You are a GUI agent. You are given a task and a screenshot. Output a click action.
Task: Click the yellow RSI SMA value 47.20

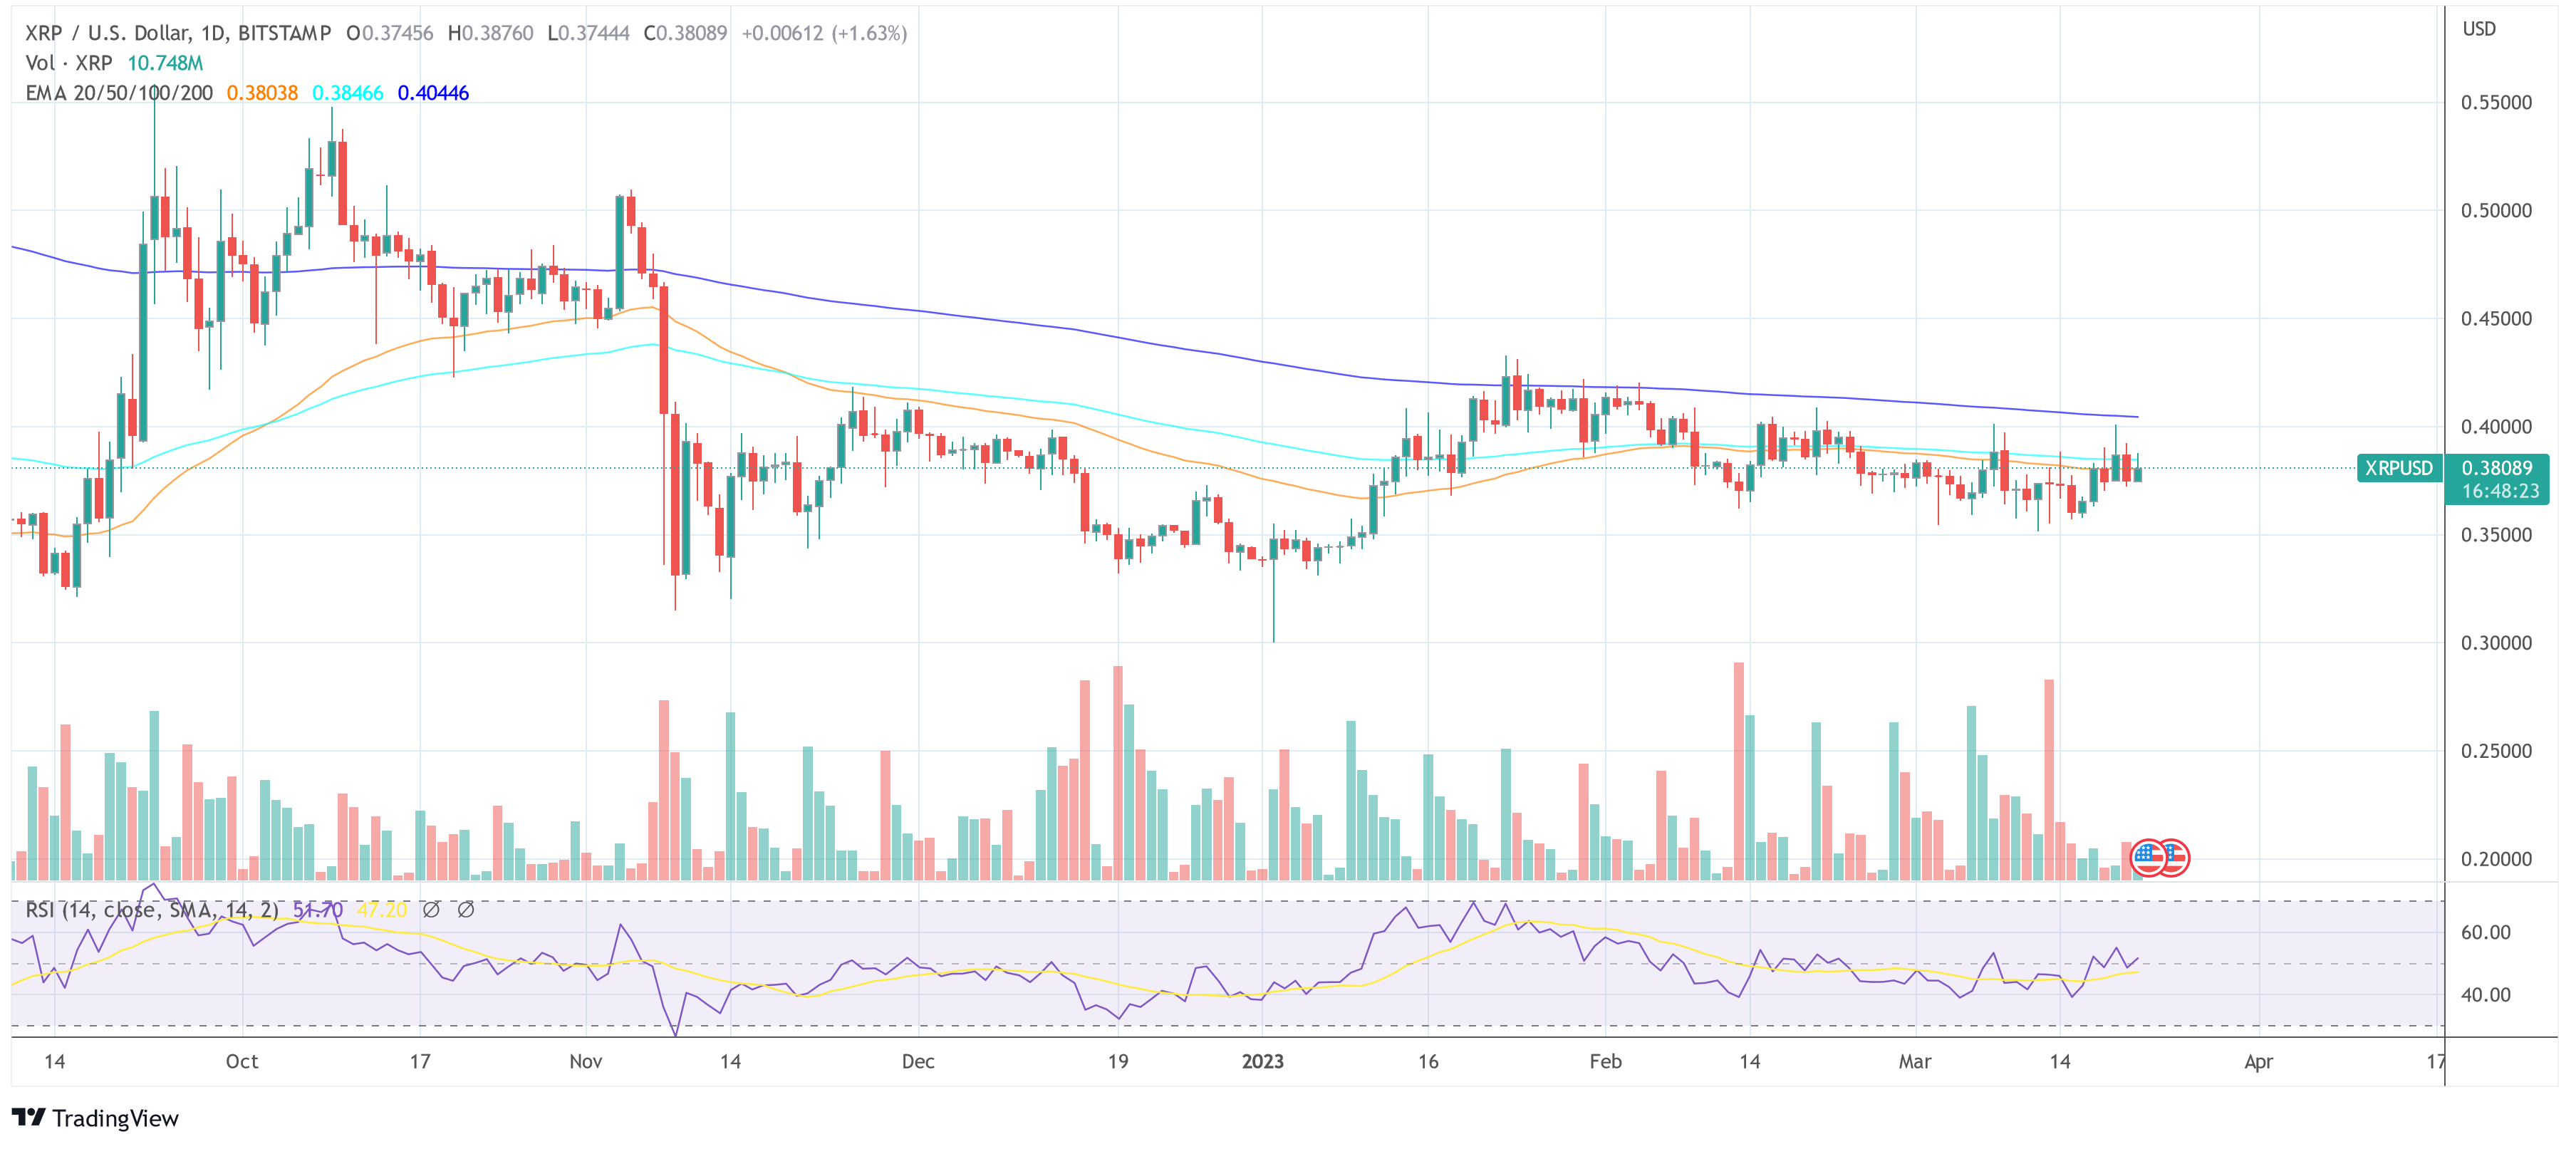382,910
